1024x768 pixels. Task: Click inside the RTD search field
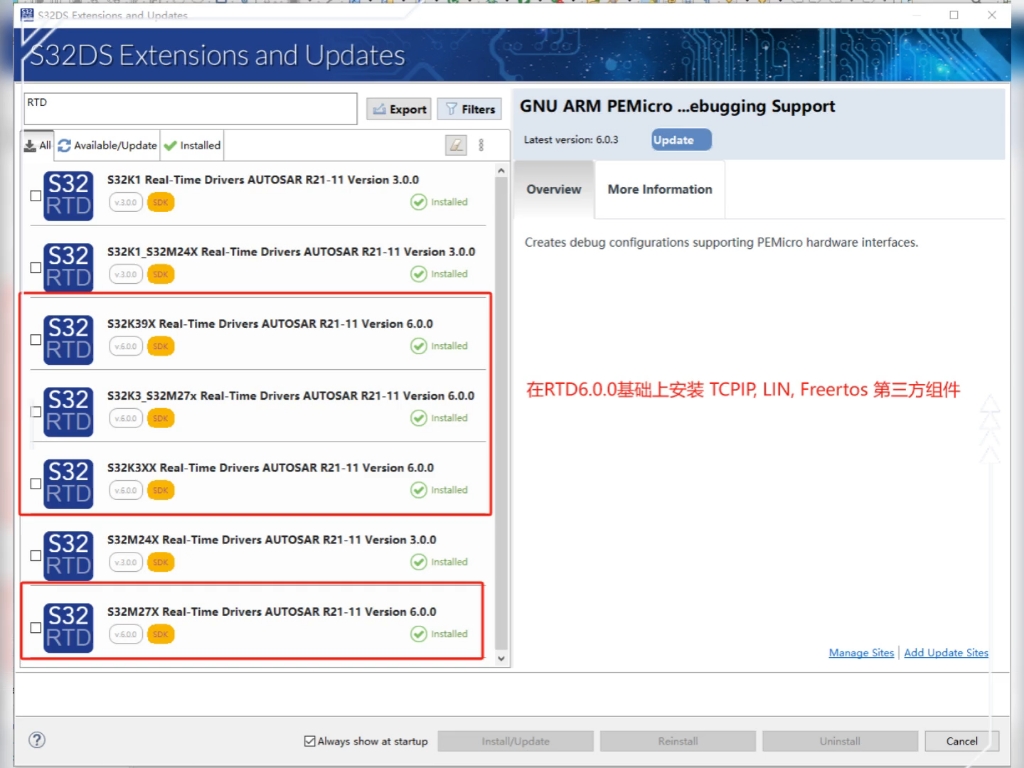coord(190,107)
